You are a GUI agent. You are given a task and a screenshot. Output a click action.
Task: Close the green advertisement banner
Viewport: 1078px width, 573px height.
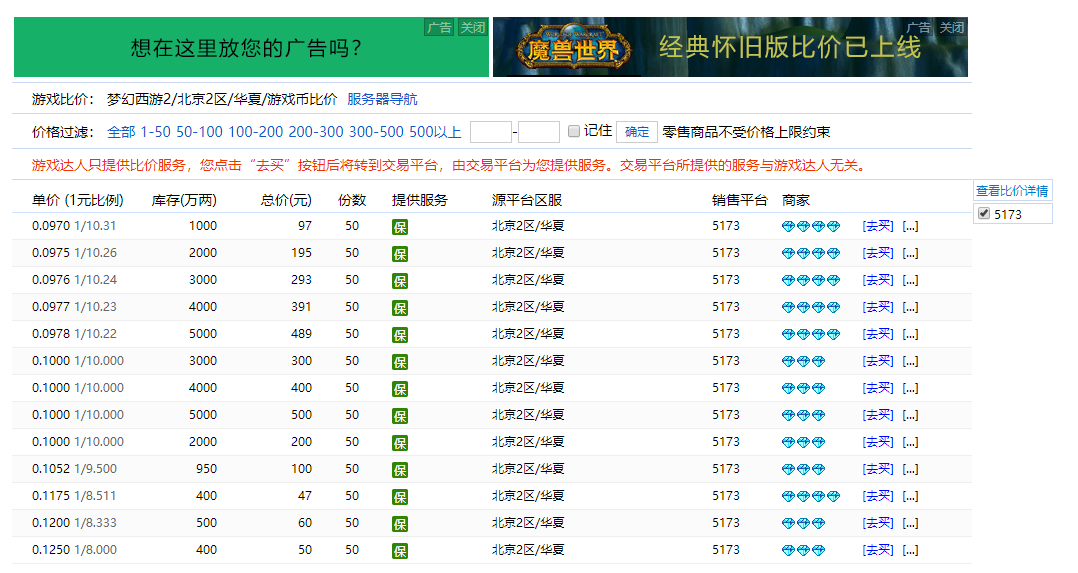tap(472, 27)
